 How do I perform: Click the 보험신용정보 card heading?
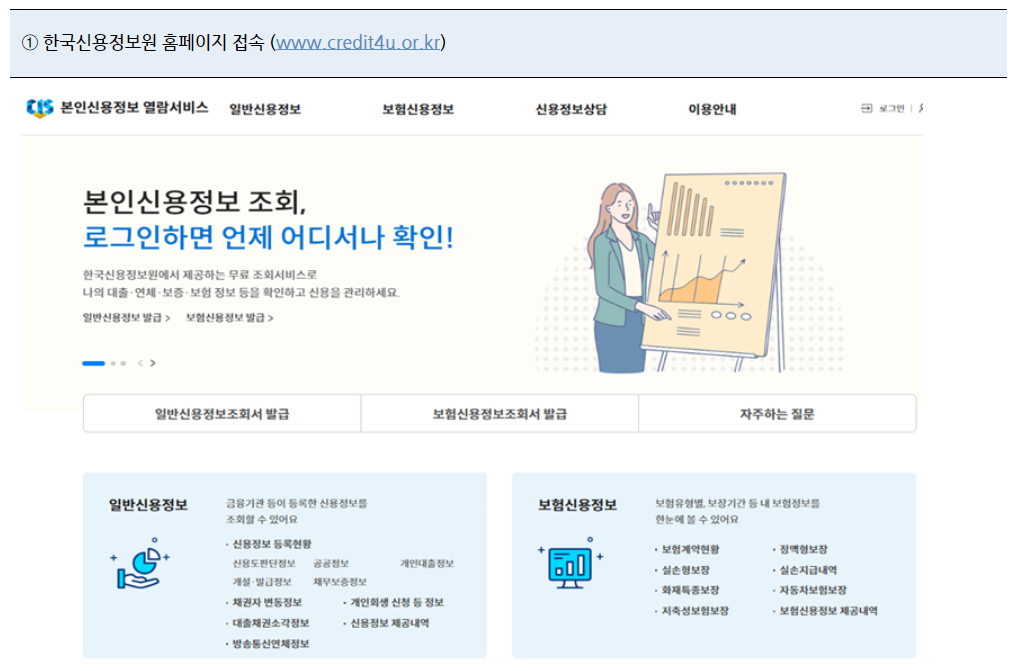[x=578, y=505]
